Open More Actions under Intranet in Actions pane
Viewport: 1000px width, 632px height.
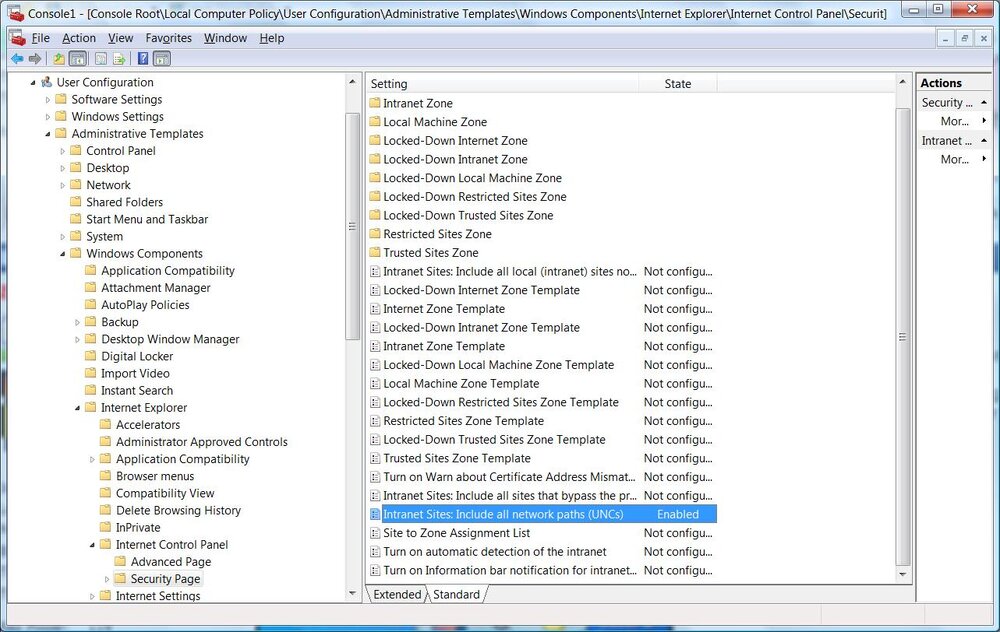954,159
